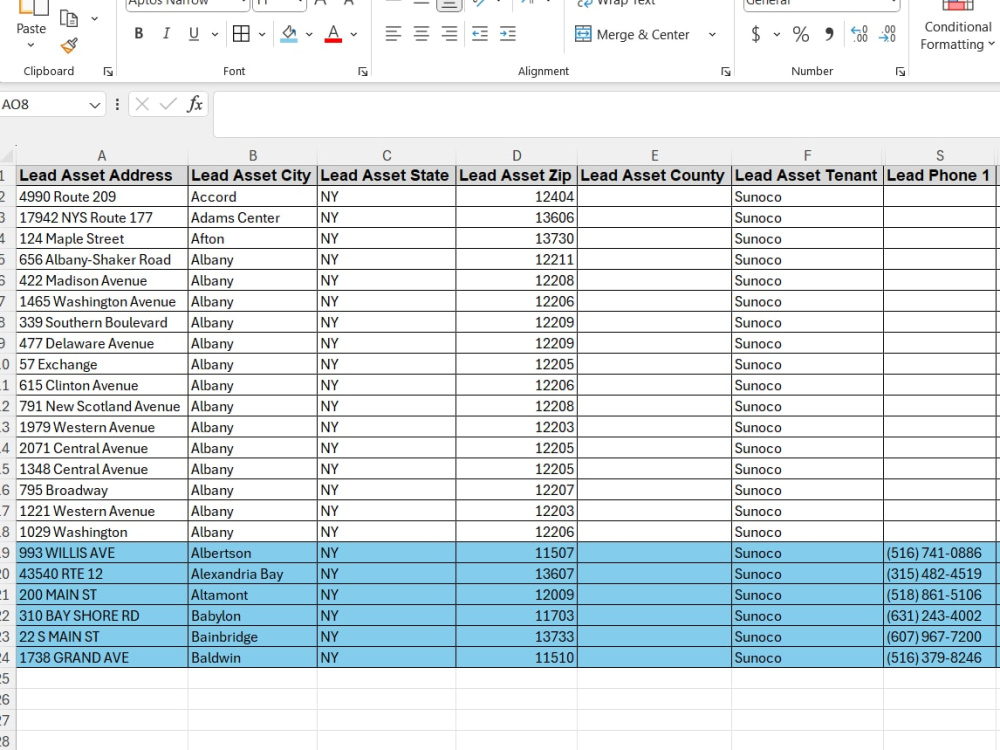
Task: Select Format Painter brush
Action: click(x=69, y=46)
